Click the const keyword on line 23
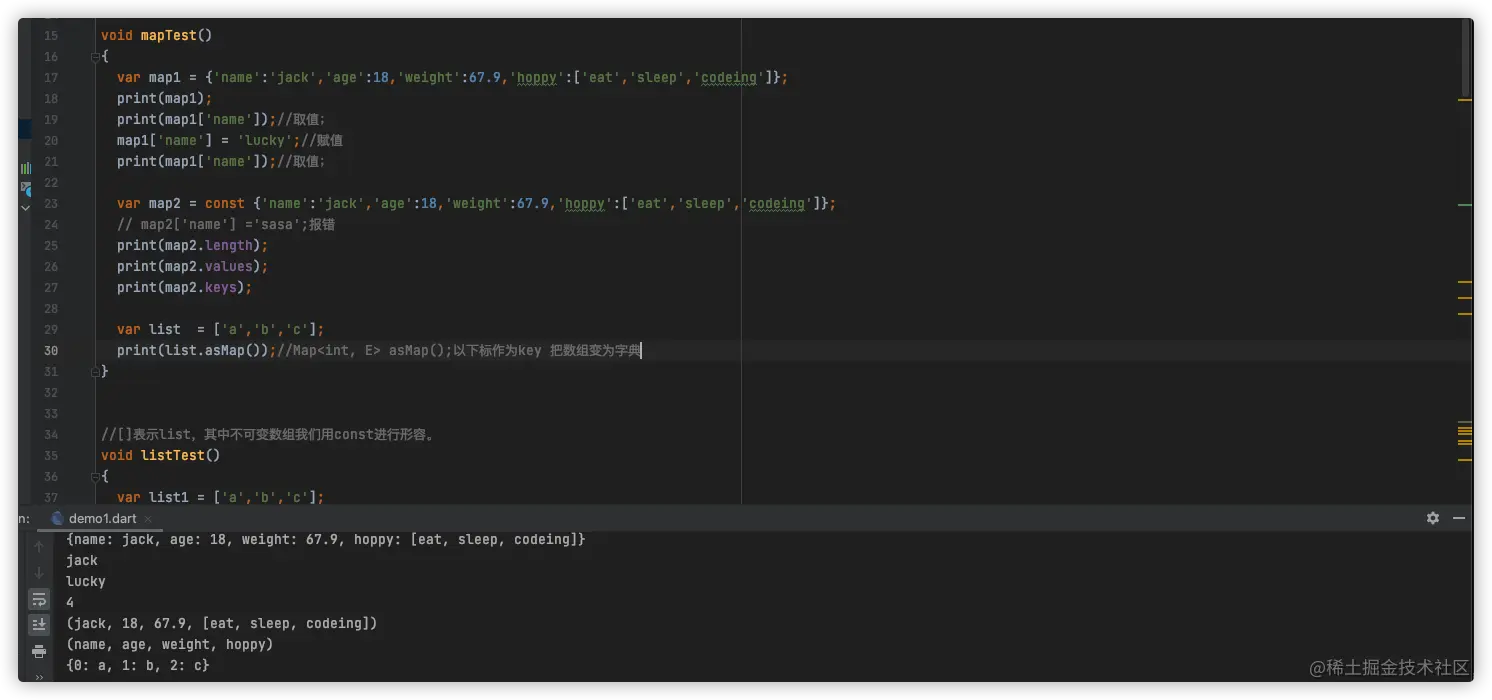This screenshot has width=1492, height=700. tap(225, 203)
